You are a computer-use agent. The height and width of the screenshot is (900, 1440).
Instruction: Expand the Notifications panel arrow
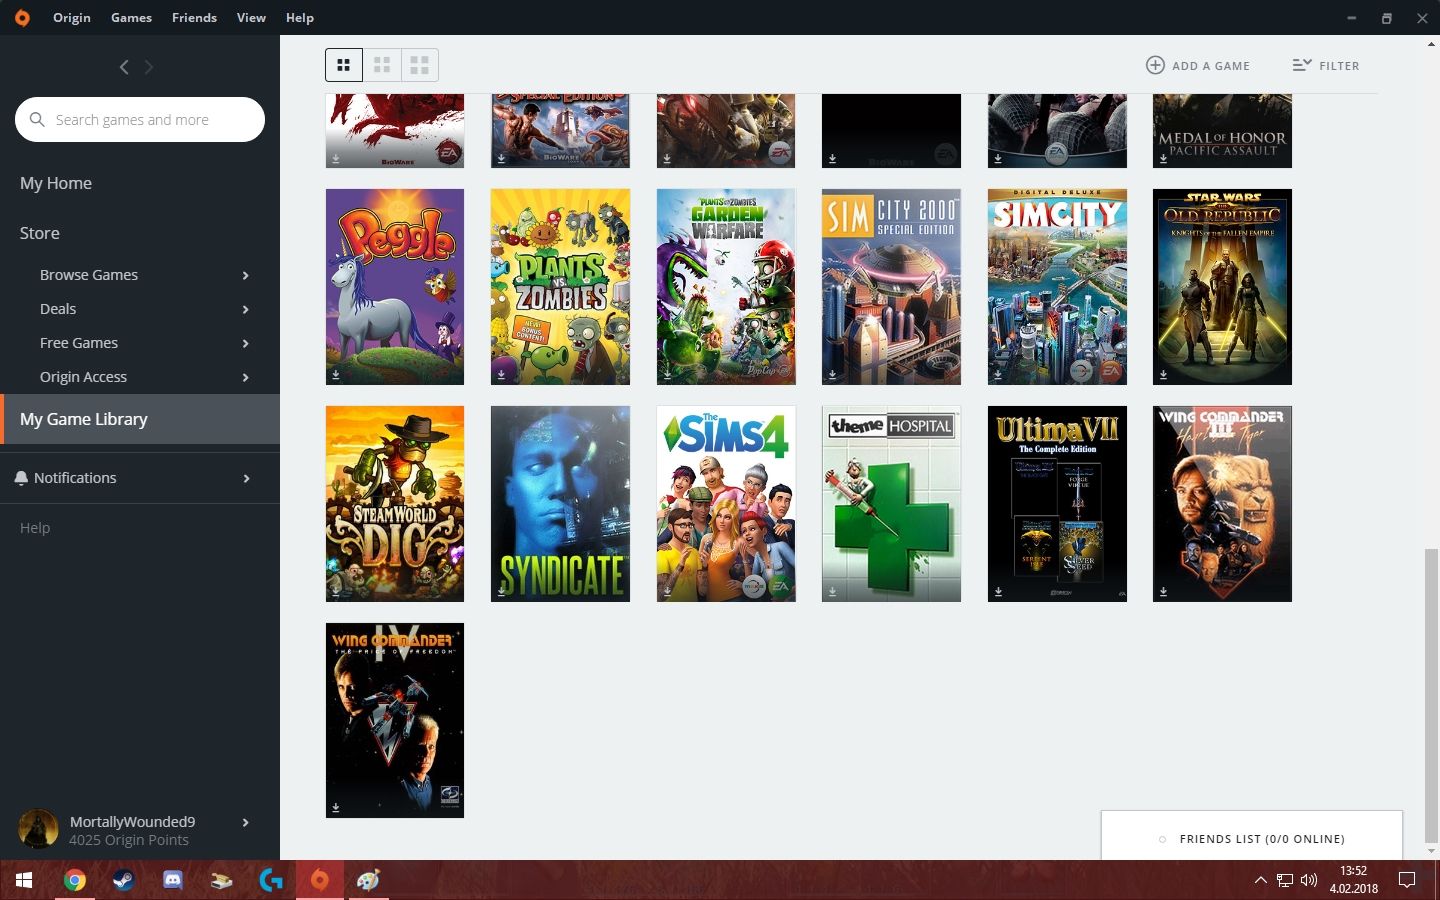click(x=246, y=479)
